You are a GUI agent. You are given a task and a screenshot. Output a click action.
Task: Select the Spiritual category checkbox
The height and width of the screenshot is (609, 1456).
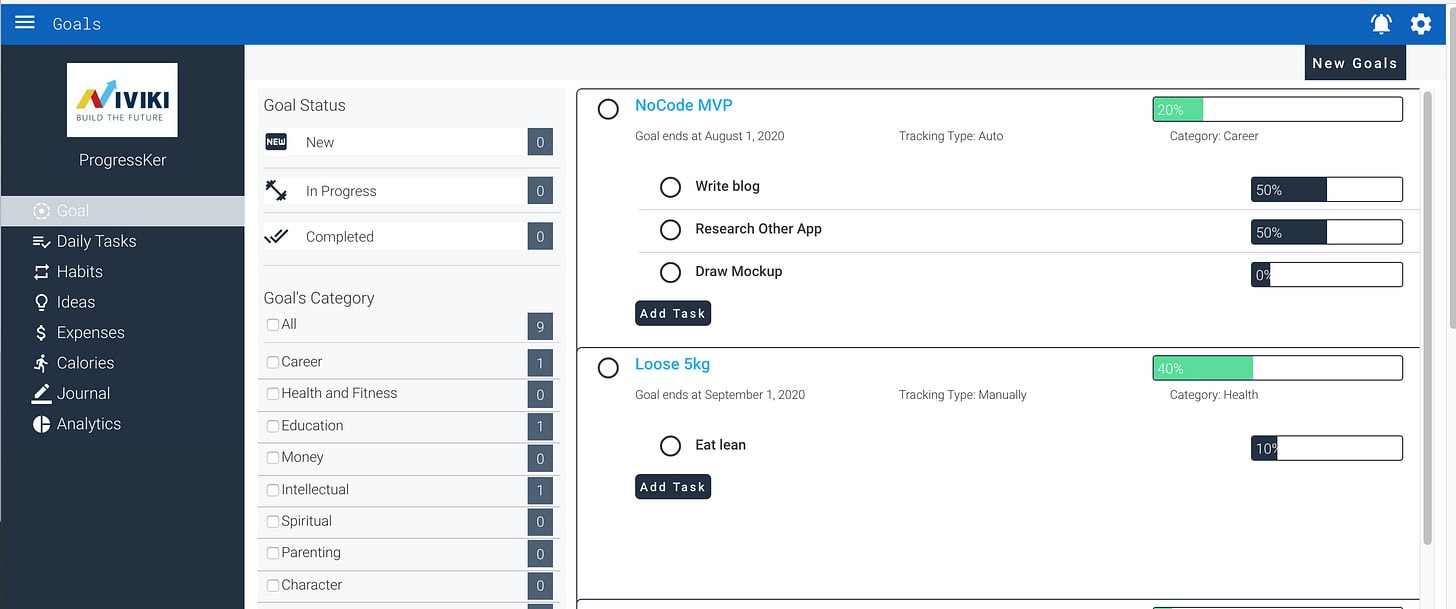(273, 522)
